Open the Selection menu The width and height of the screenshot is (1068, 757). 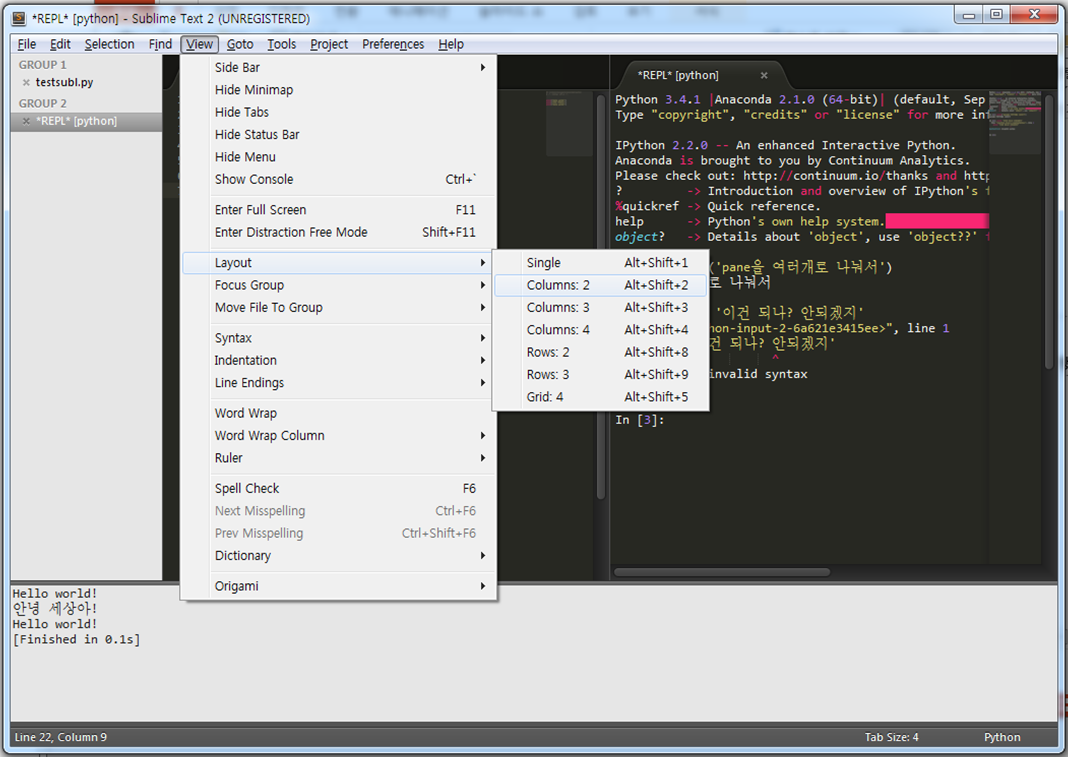[x=109, y=44]
